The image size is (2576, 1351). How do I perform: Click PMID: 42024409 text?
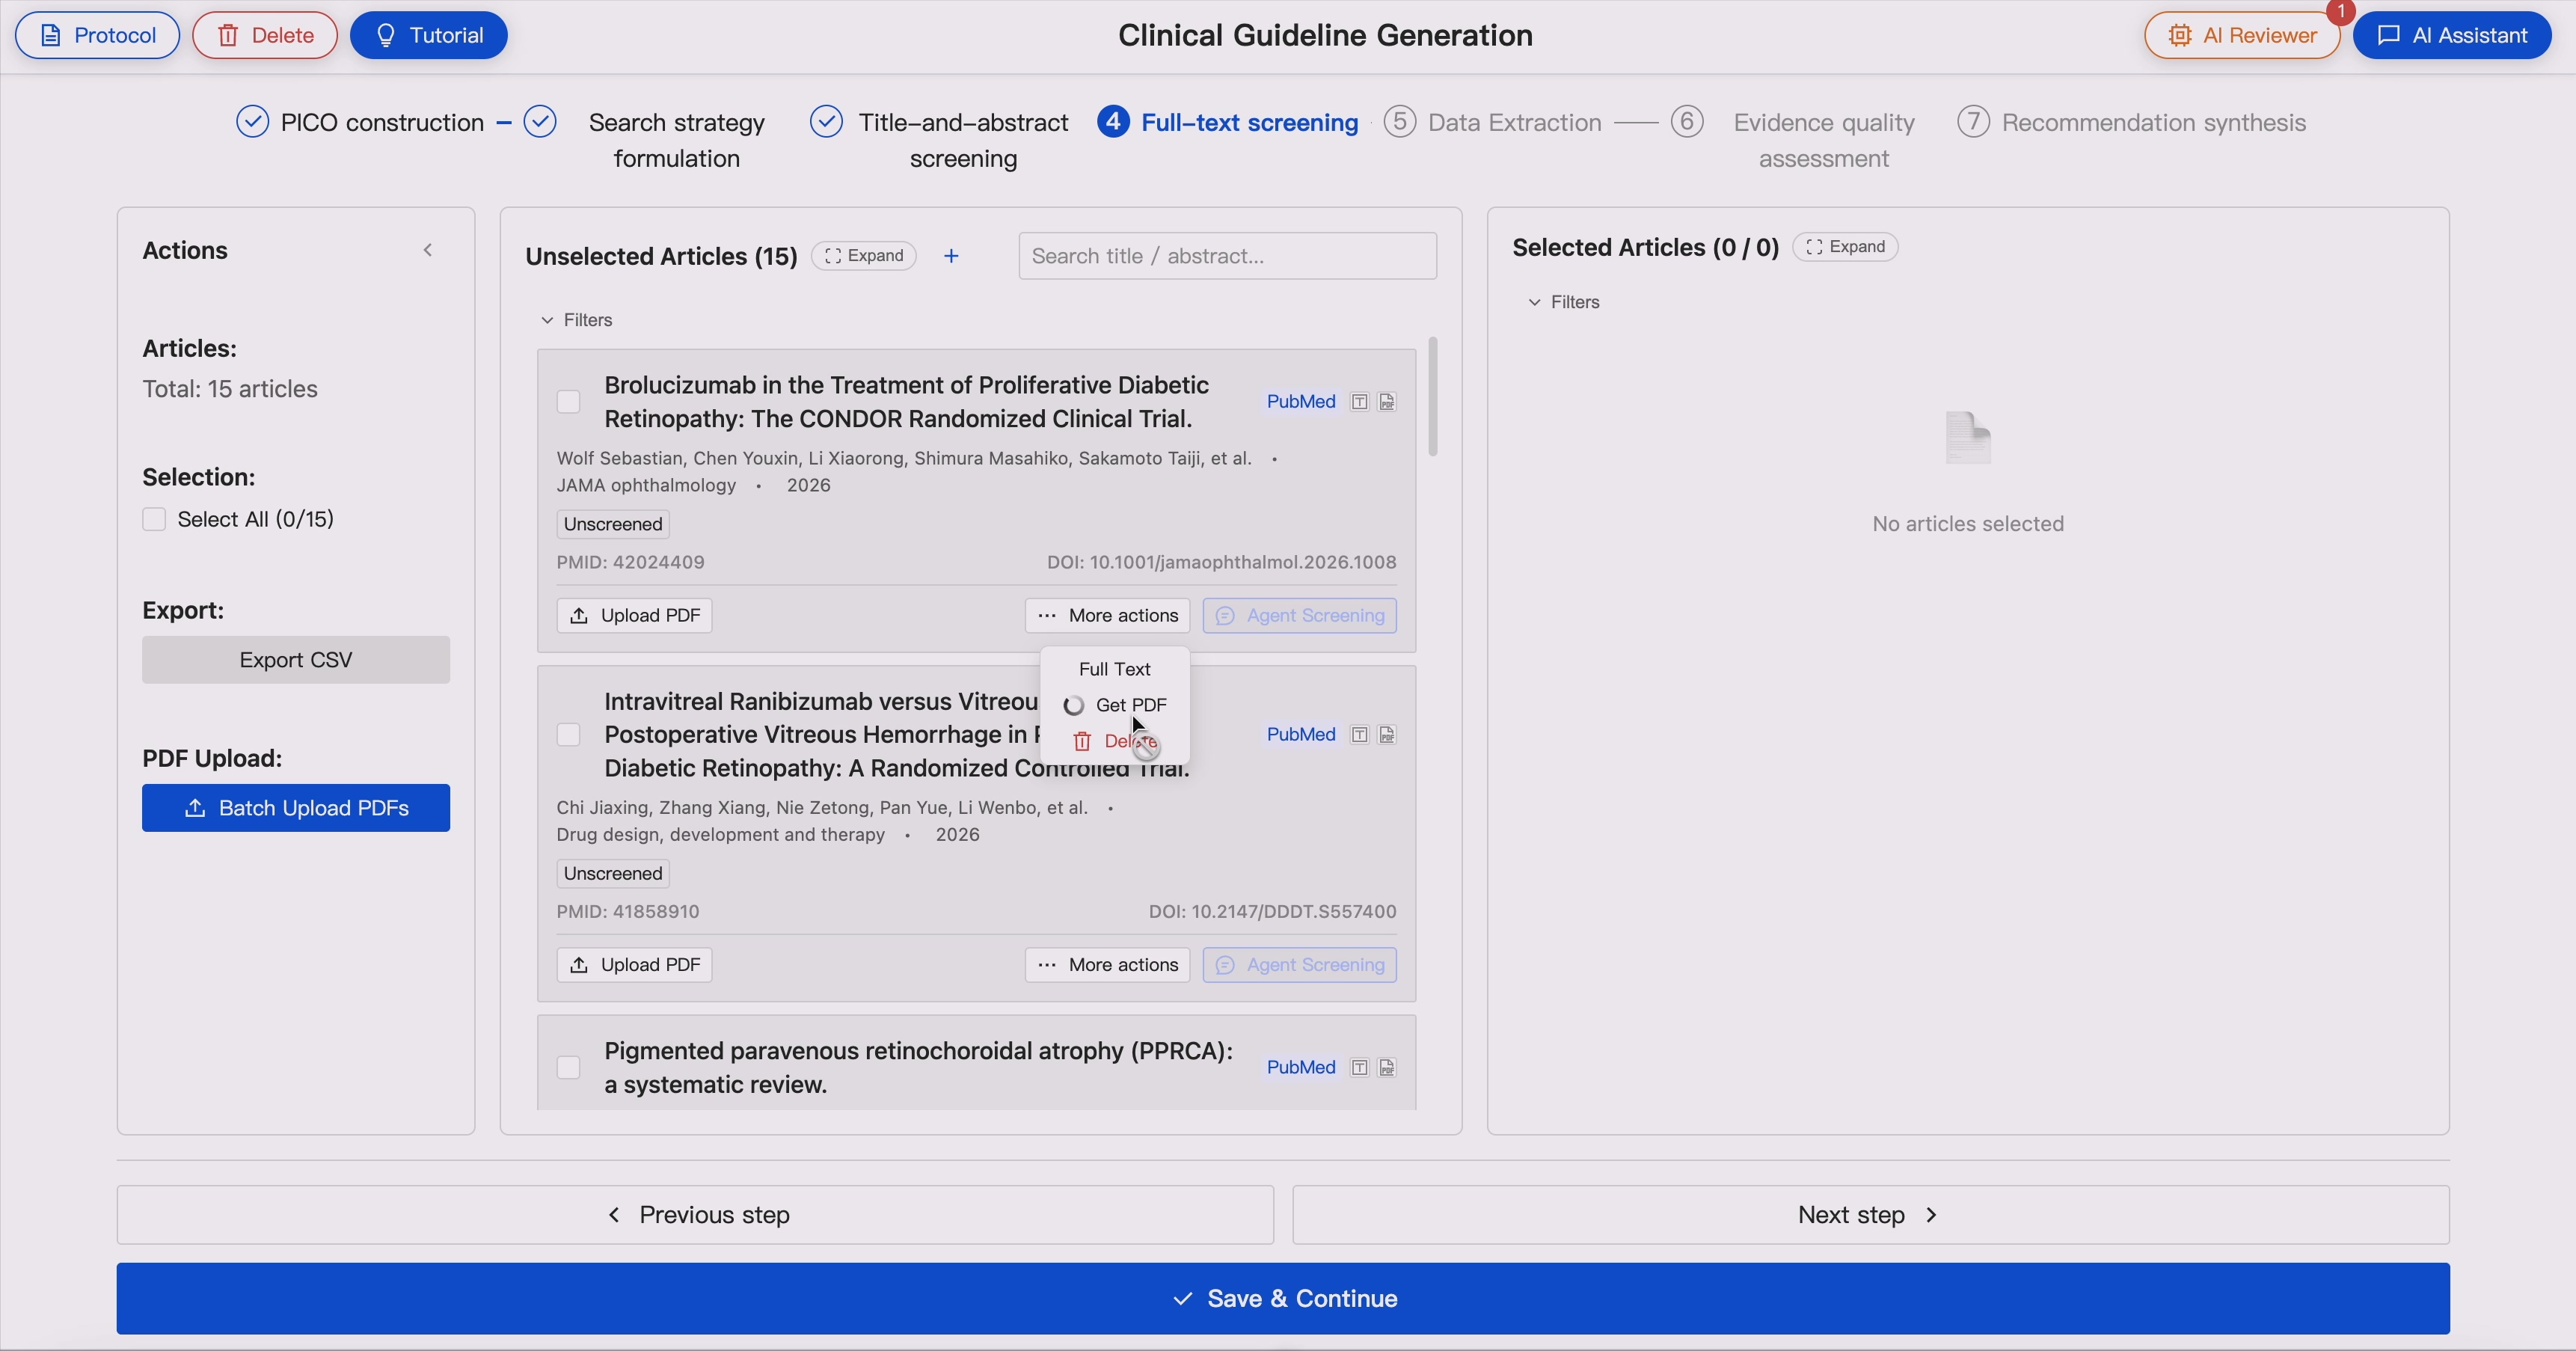pyautogui.click(x=630, y=562)
